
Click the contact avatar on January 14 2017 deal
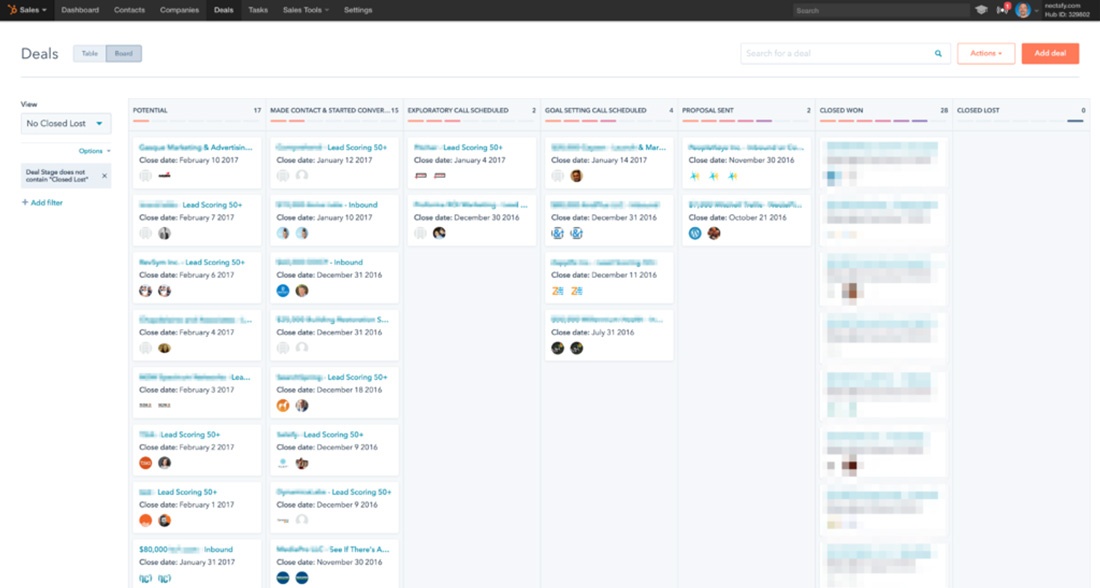point(577,175)
